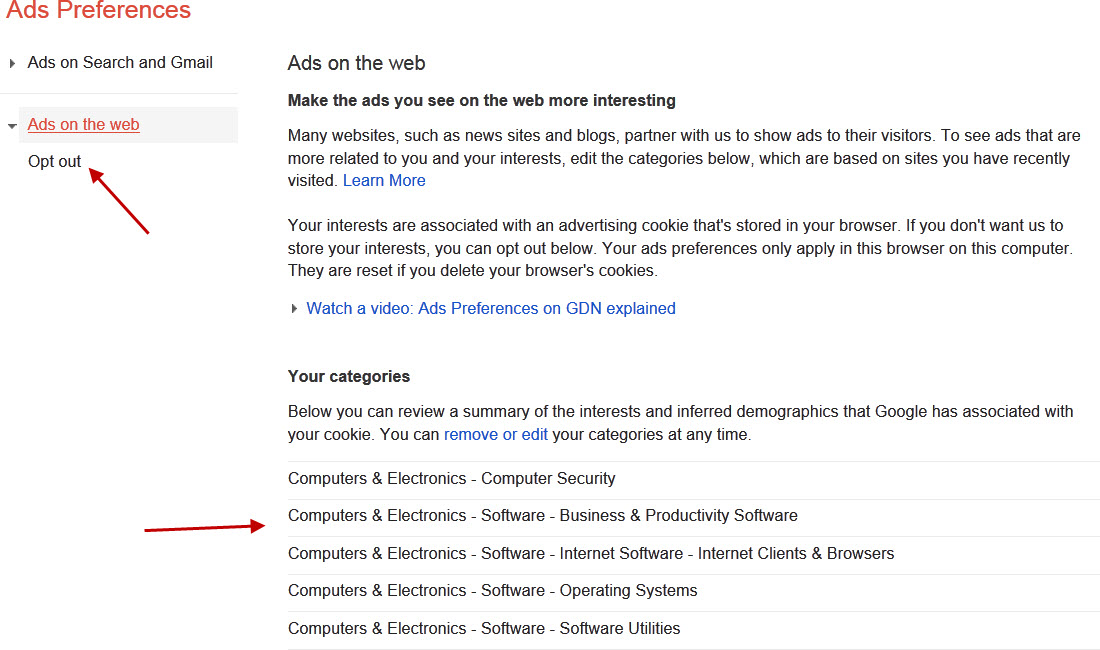Expand the Ads on Search and Gmail arrow

tap(12, 64)
